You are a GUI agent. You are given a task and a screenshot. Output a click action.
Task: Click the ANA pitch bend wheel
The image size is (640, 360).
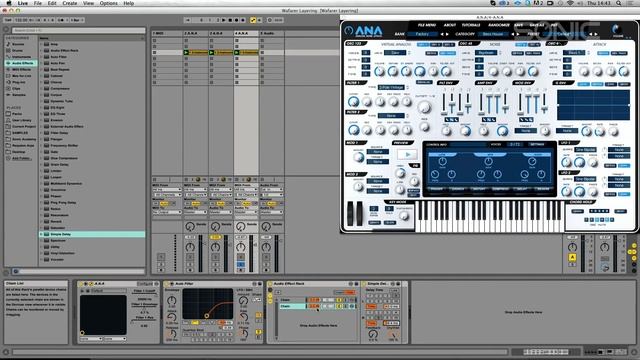pos(351,212)
